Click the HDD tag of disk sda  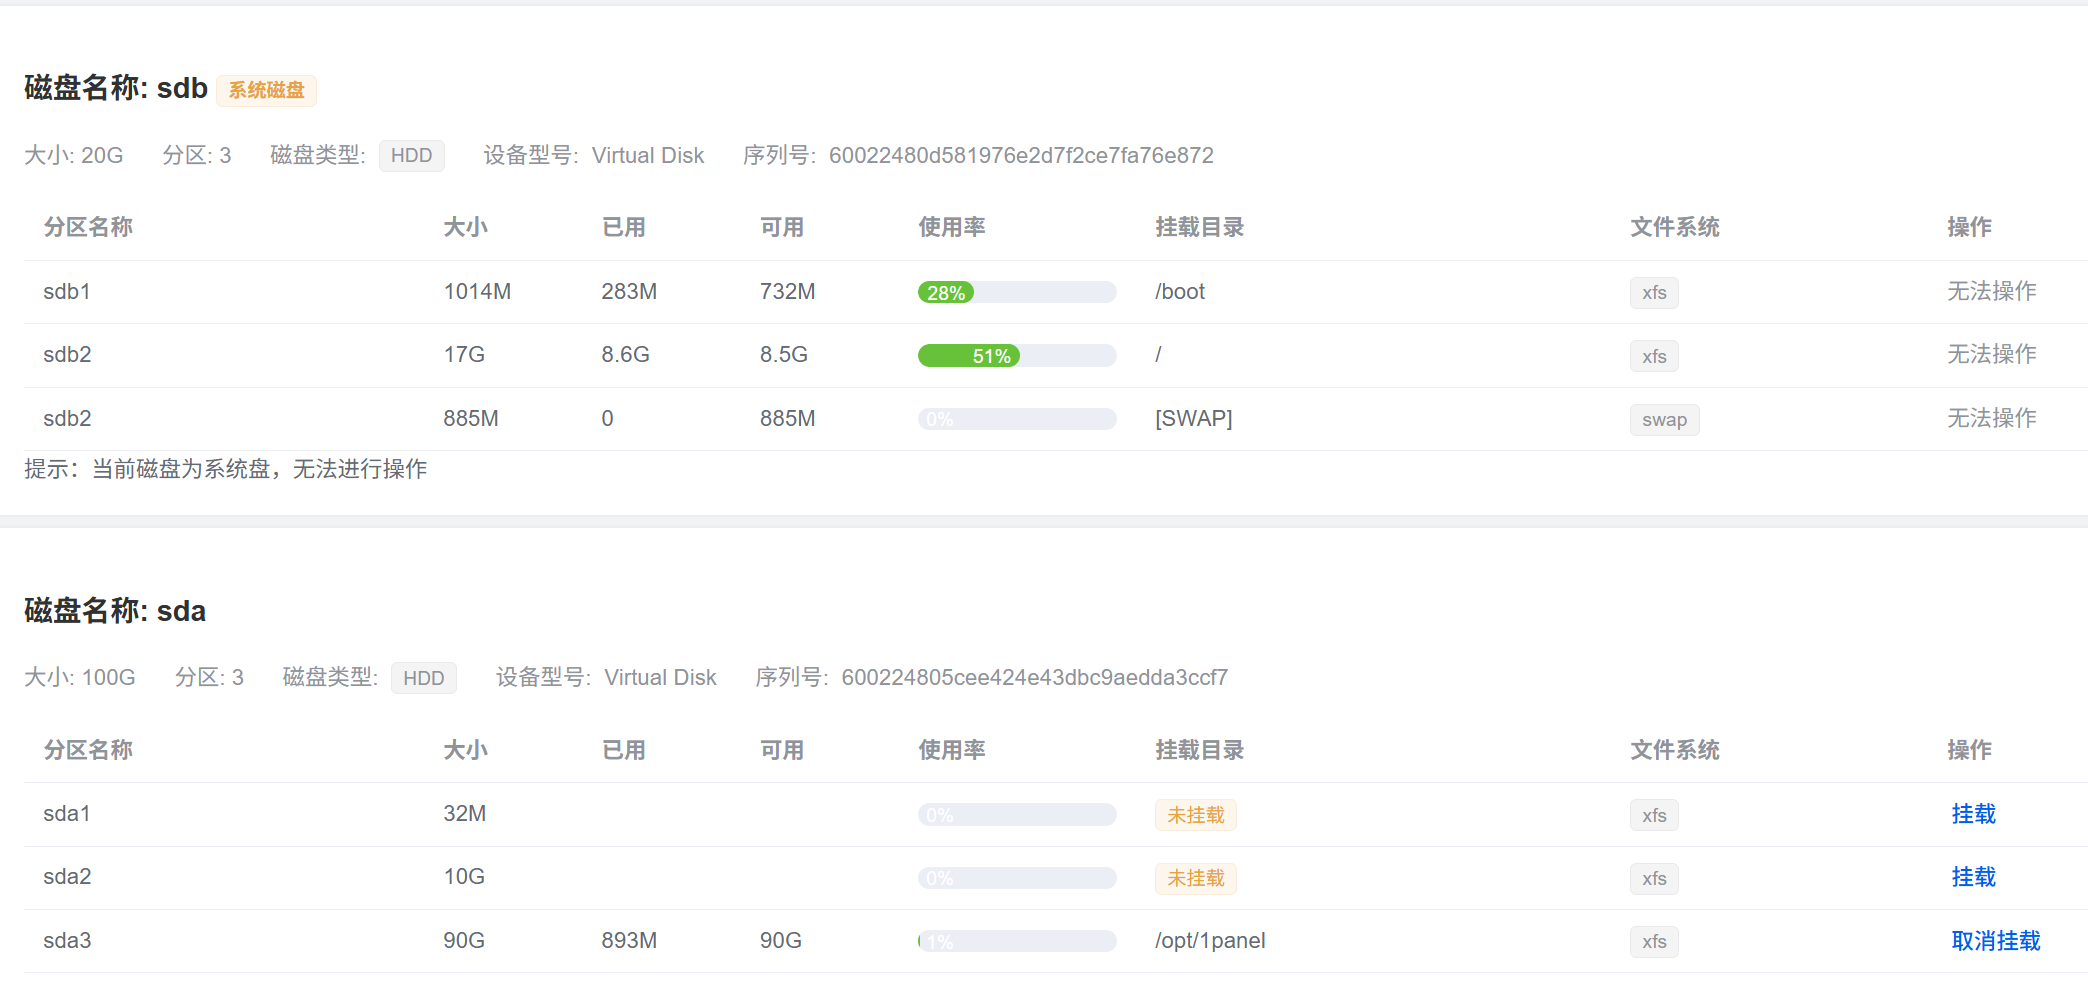click(423, 678)
